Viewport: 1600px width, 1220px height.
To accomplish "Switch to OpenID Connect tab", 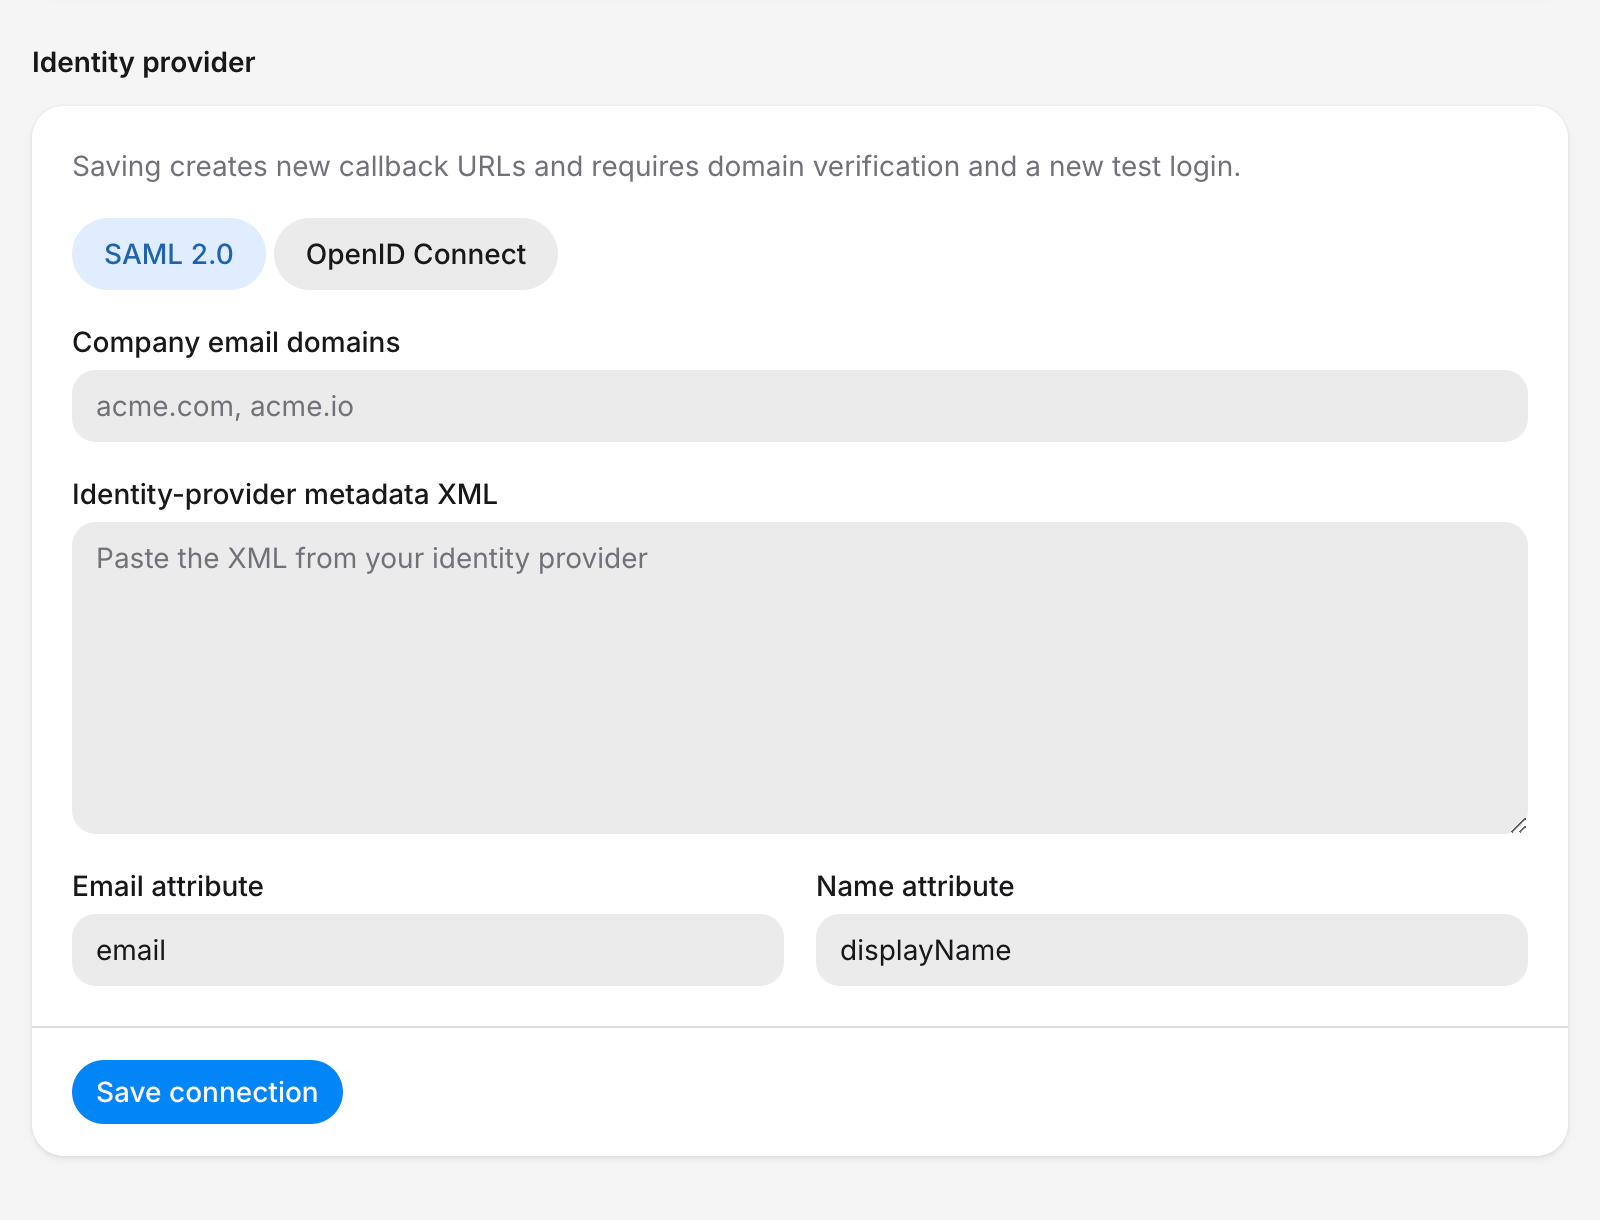I will point(416,254).
